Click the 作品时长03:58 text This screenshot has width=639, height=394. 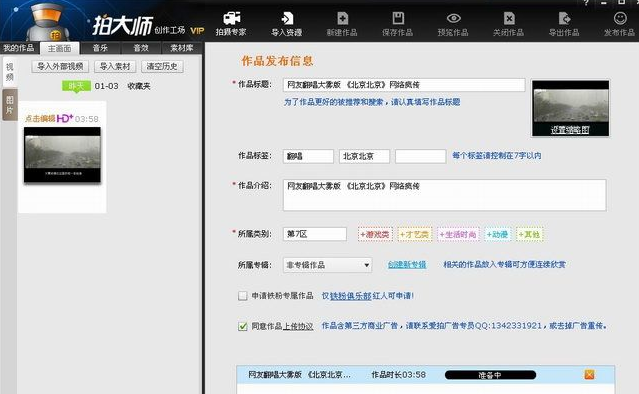[x=399, y=374]
